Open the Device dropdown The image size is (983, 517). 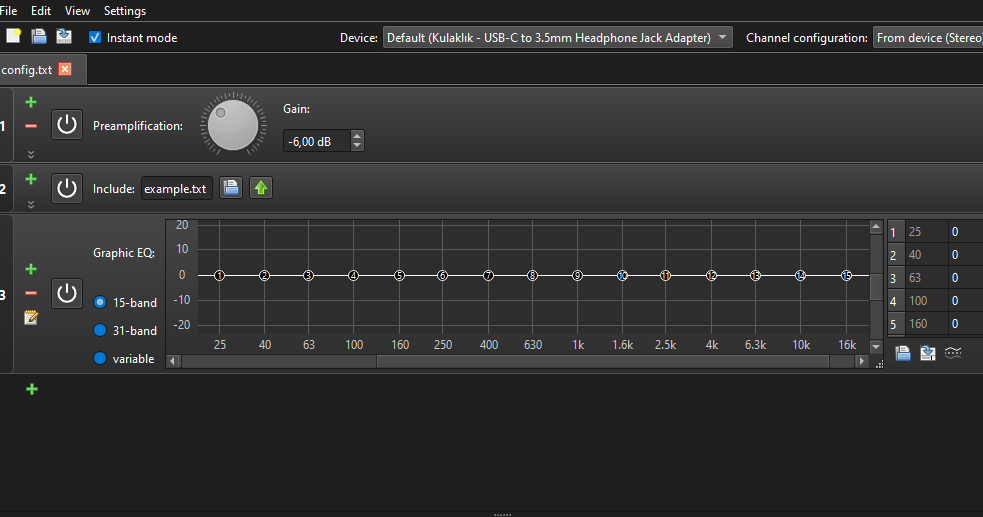[x=557, y=38]
